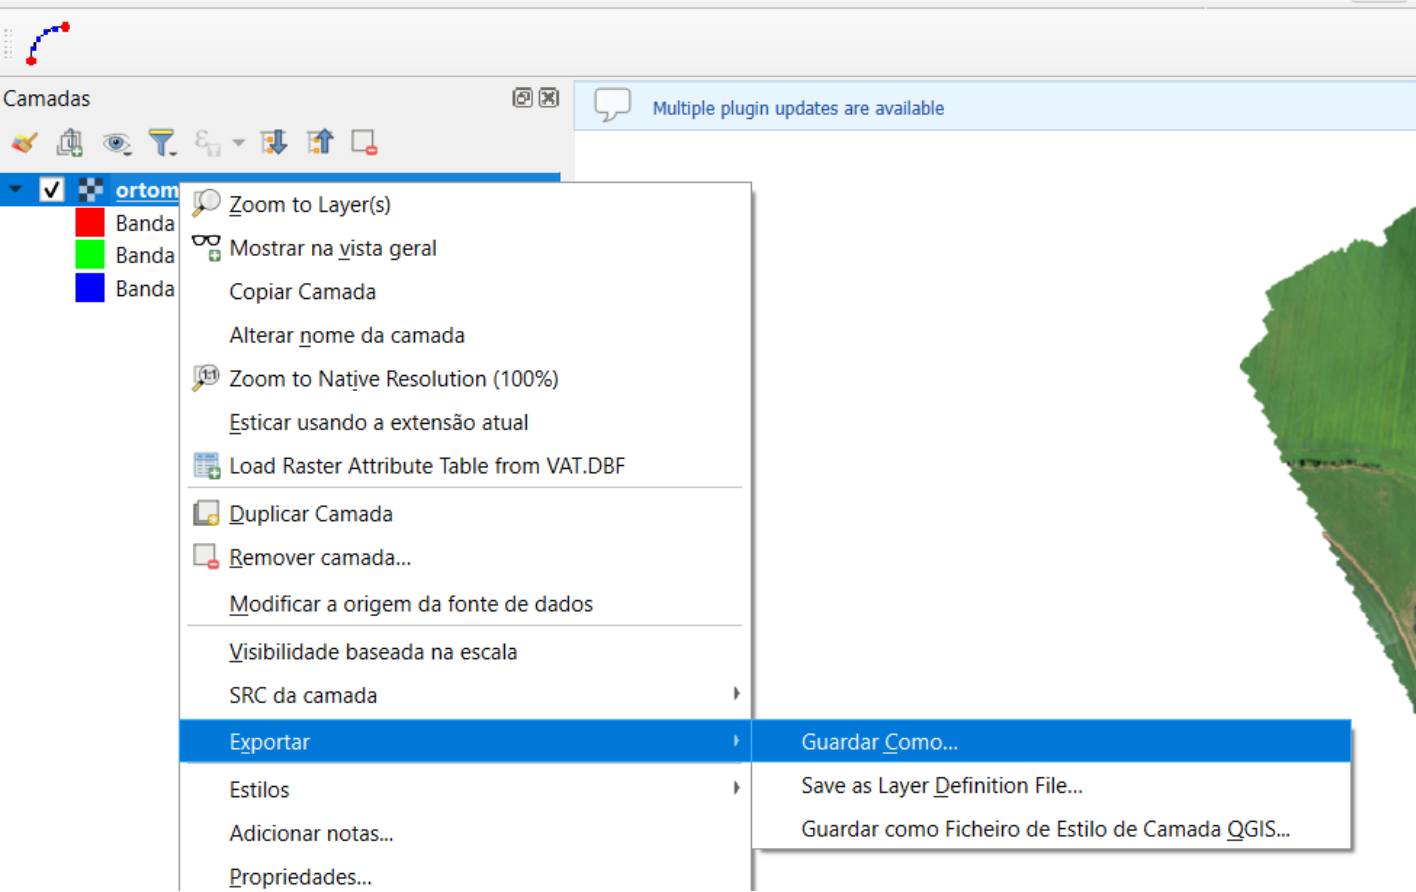Click Multiple plugin updates are available message
1416x892 pixels.
click(797, 108)
